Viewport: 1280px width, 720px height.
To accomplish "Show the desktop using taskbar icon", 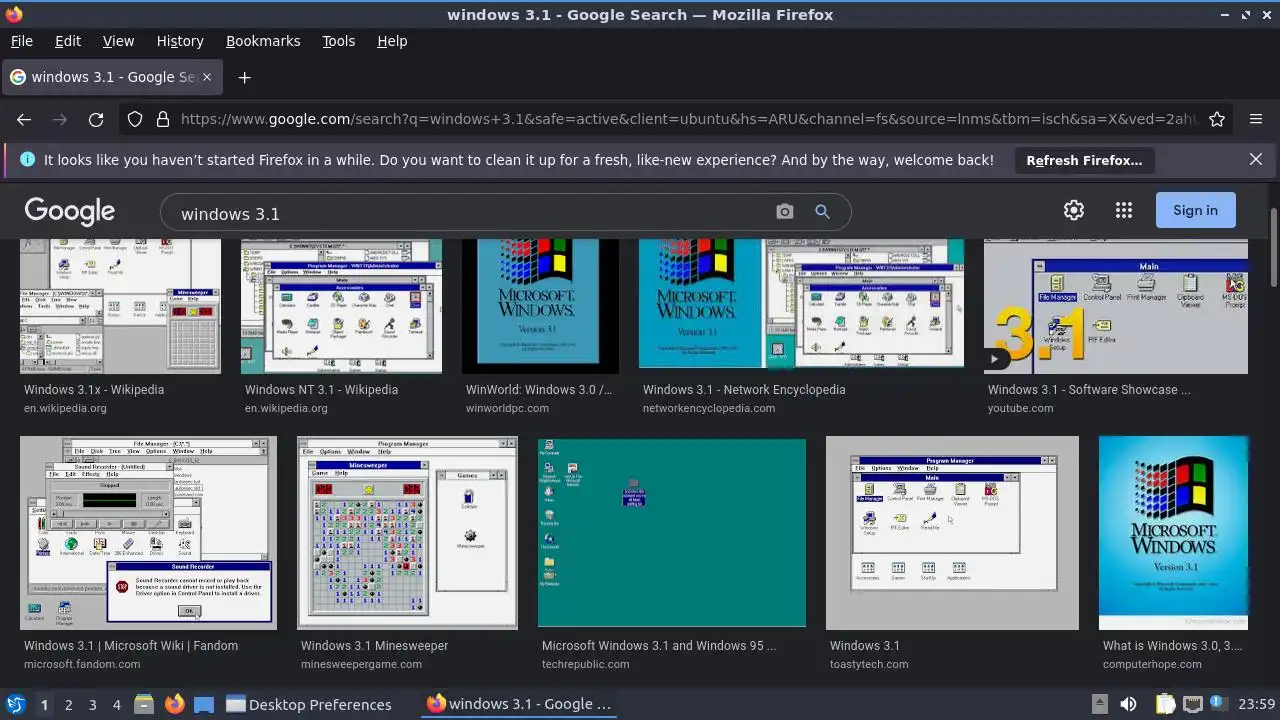I will [x=204, y=704].
